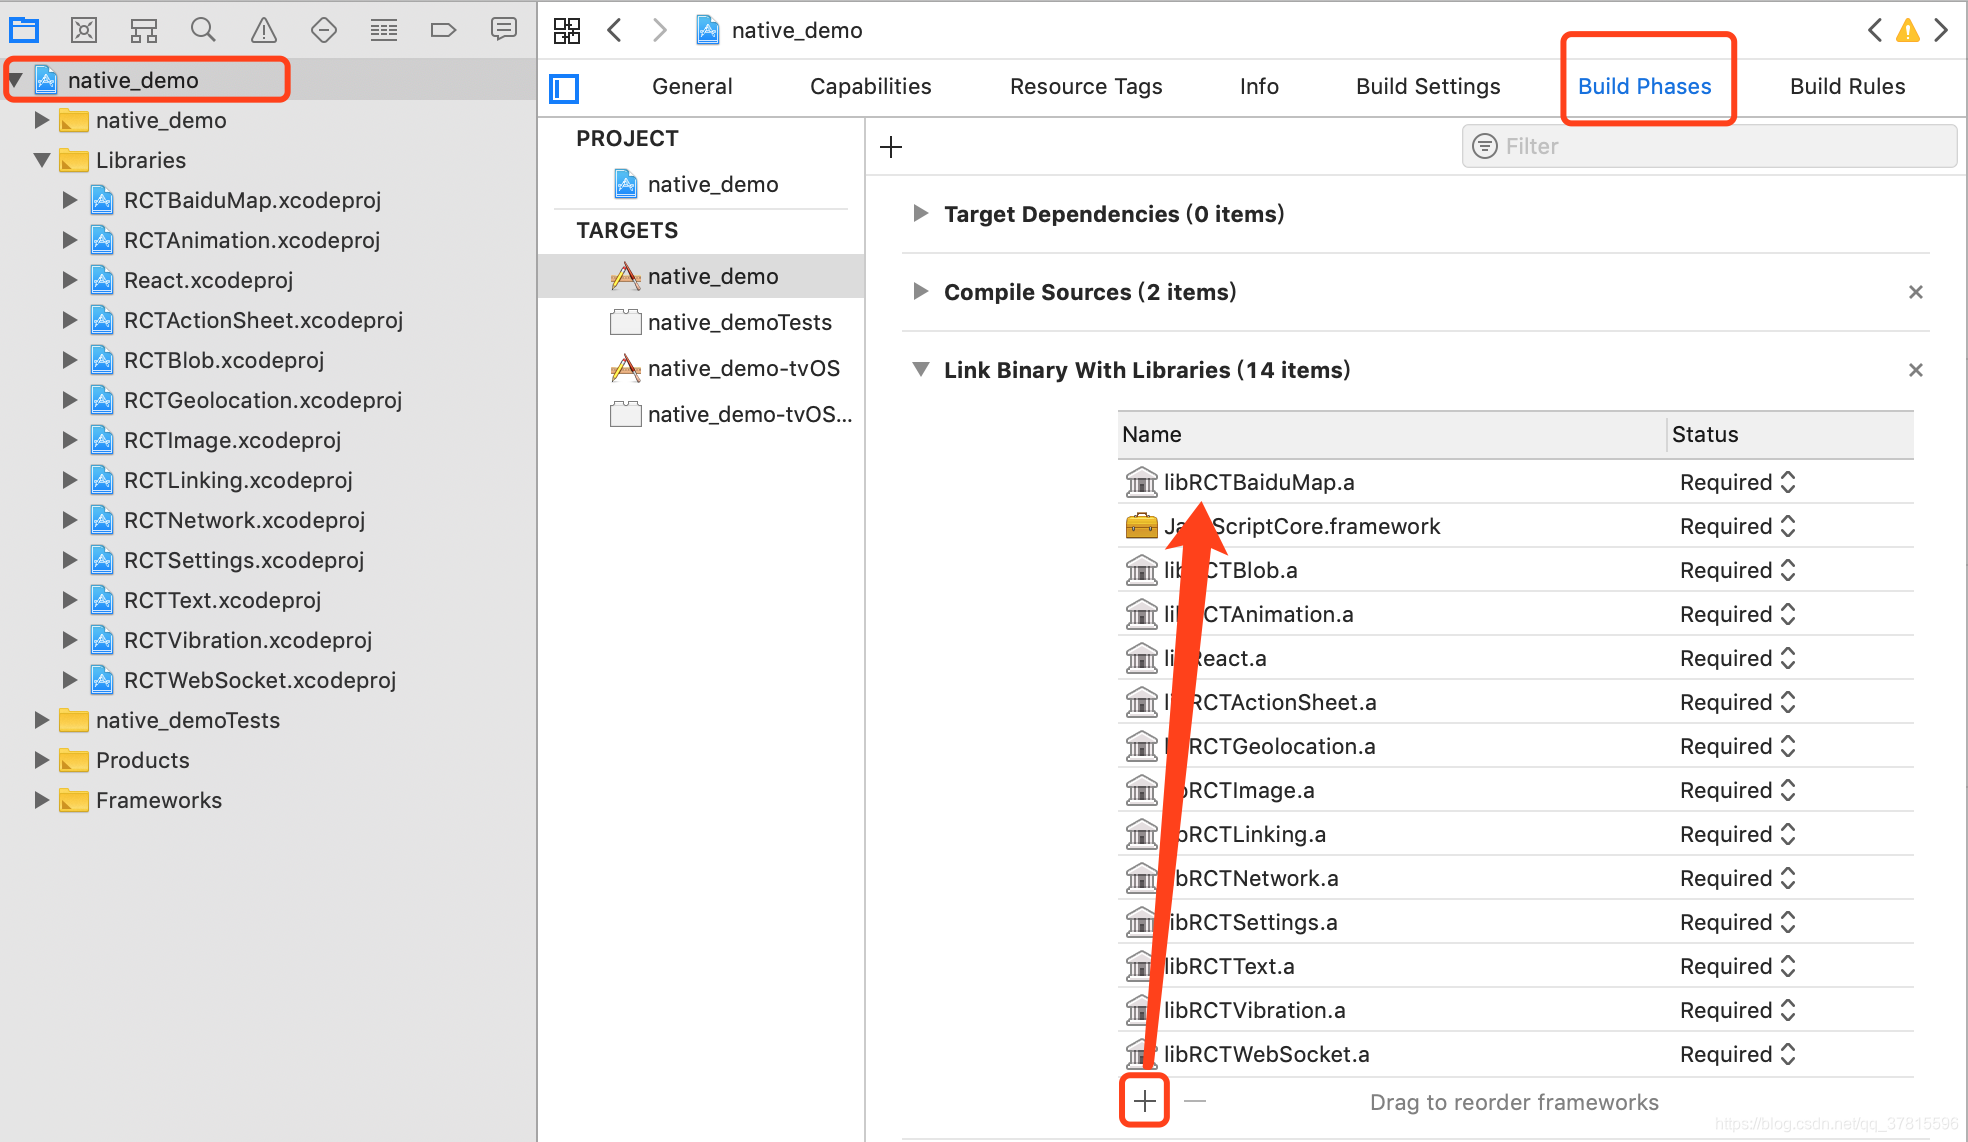This screenshot has height=1142, width=1968.
Task: Delete the Compile Sources phase
Action: pos(1915,292)
